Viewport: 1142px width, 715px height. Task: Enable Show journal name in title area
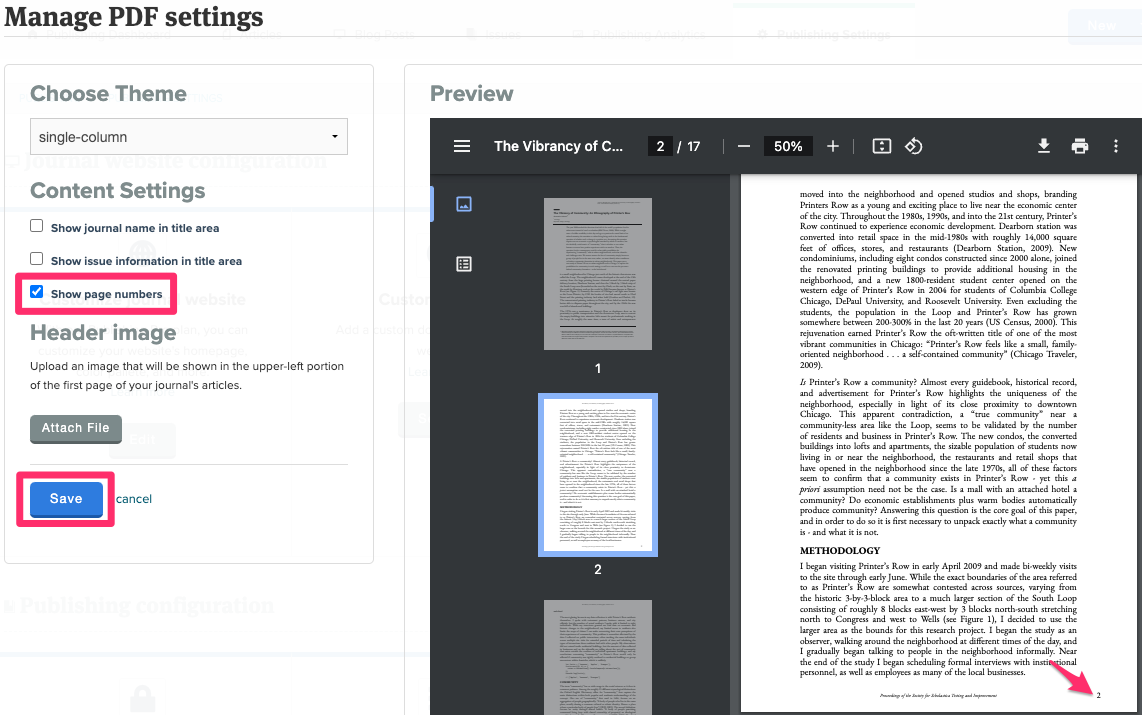click(36, 226)
